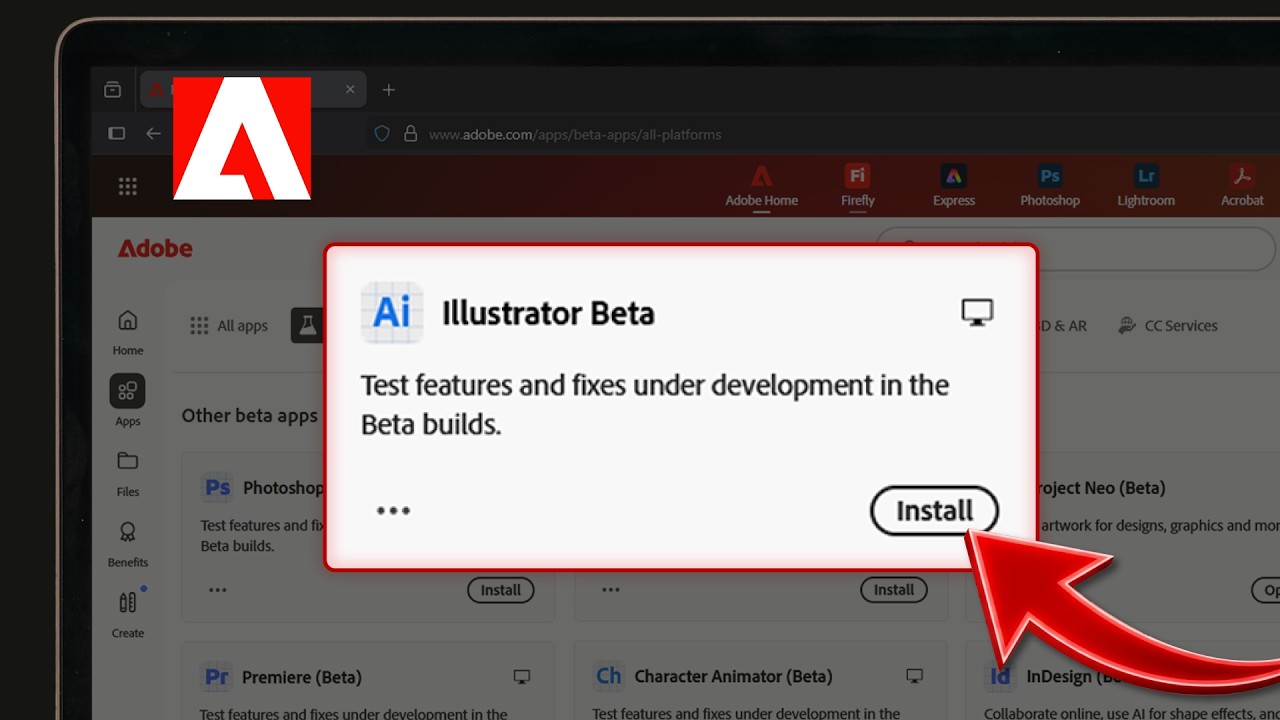Open Adobe Home in the top bar
This screenshot has width=1280, height=720.
click(761, 186)
